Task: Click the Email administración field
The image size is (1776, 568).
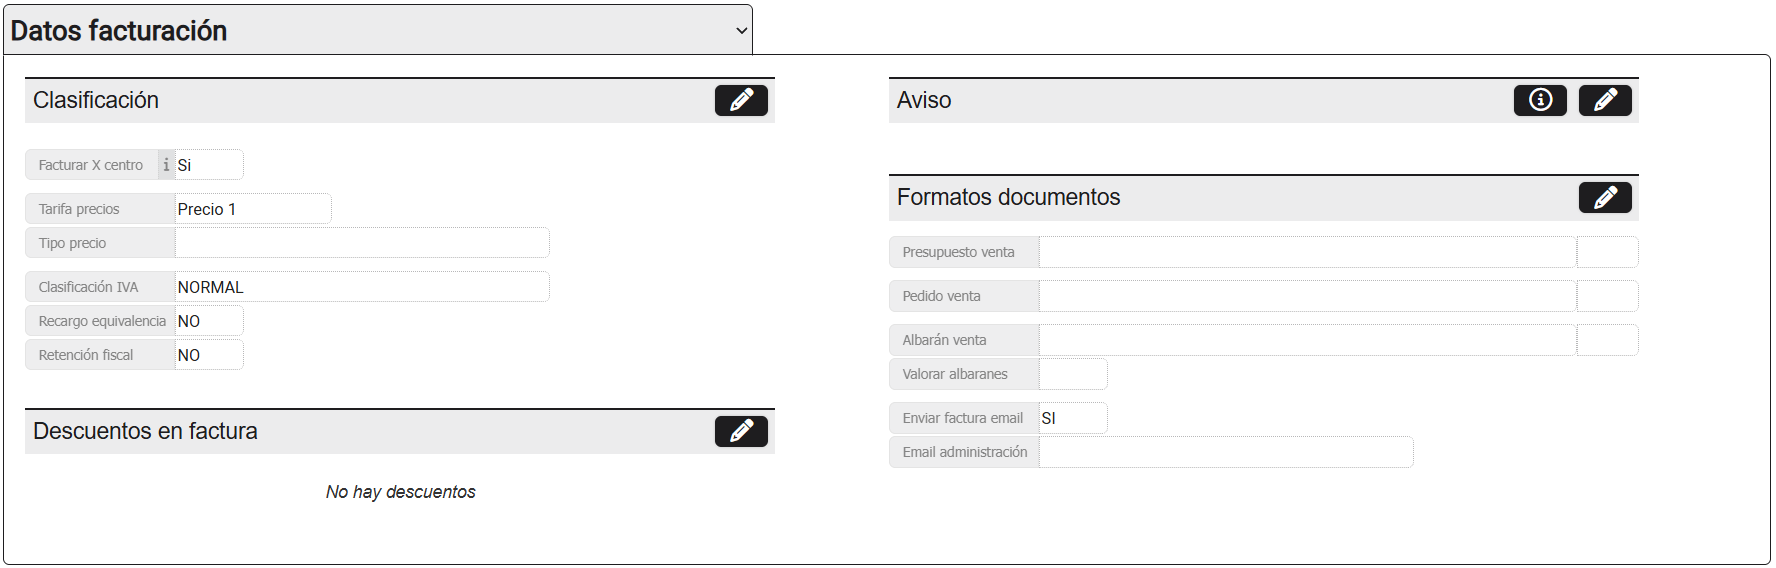Action: click(1226, 452)
